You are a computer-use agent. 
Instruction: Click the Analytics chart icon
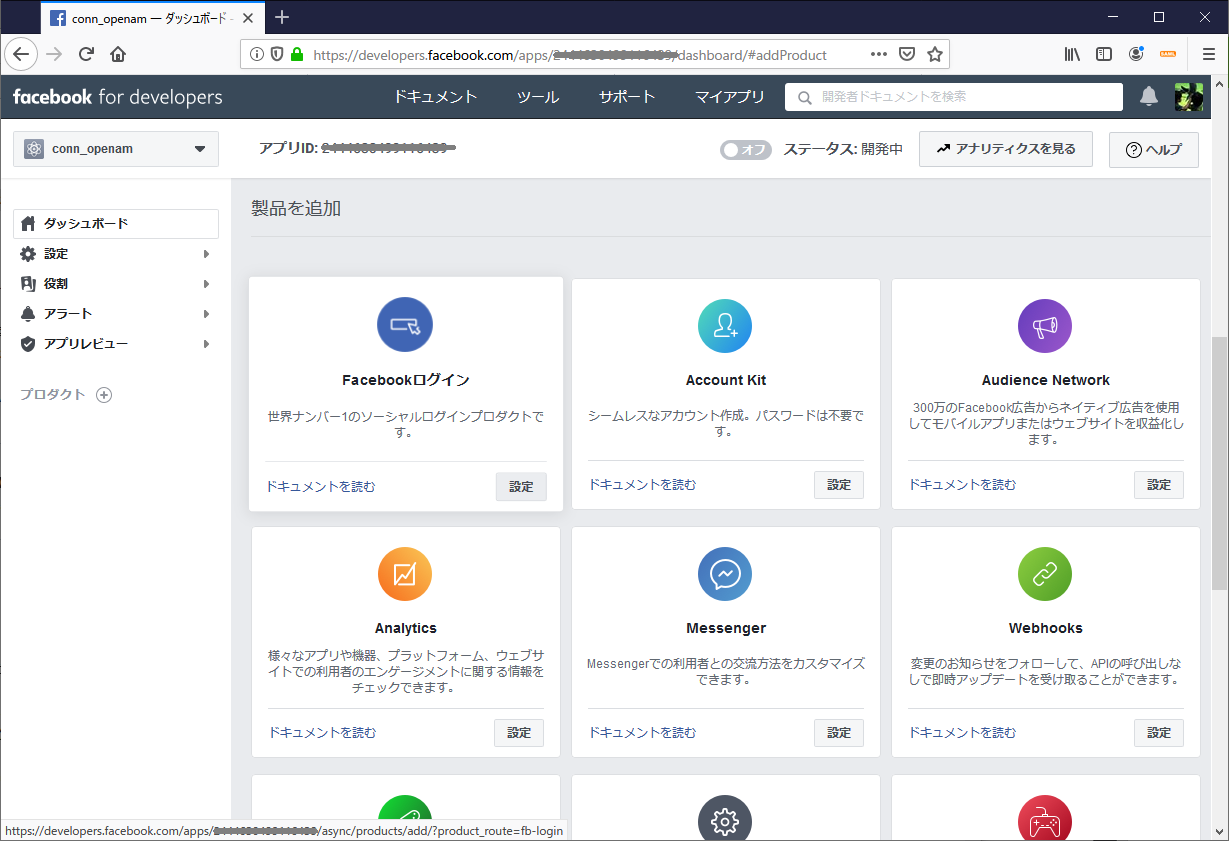(405, 574)
